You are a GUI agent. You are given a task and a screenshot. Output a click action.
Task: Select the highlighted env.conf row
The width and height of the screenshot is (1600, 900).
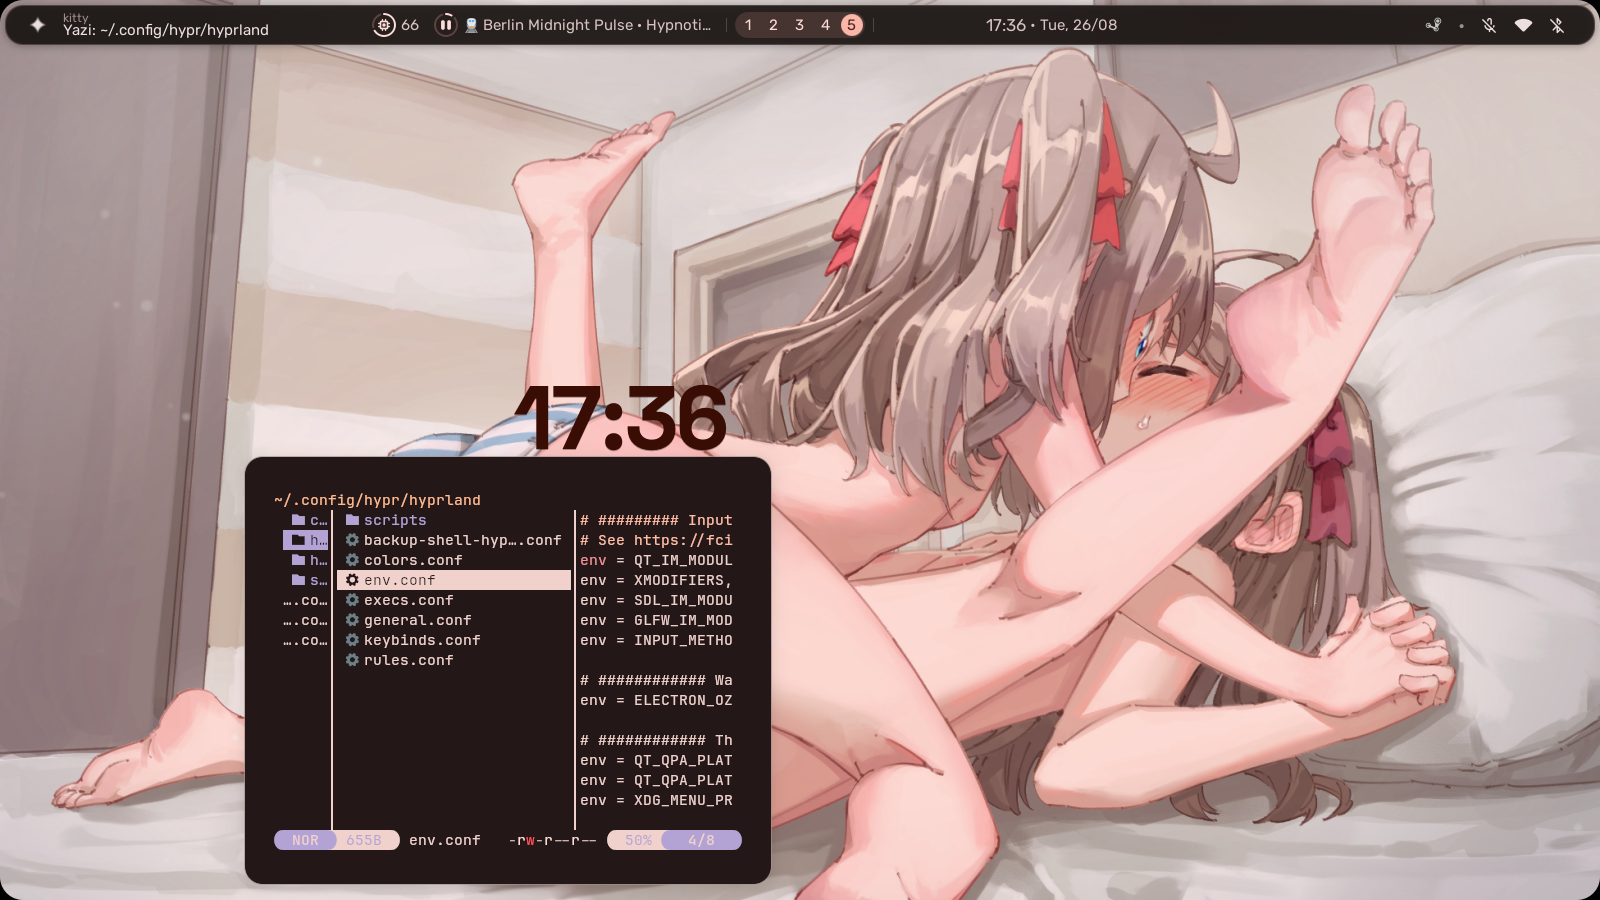coord(454,580)
